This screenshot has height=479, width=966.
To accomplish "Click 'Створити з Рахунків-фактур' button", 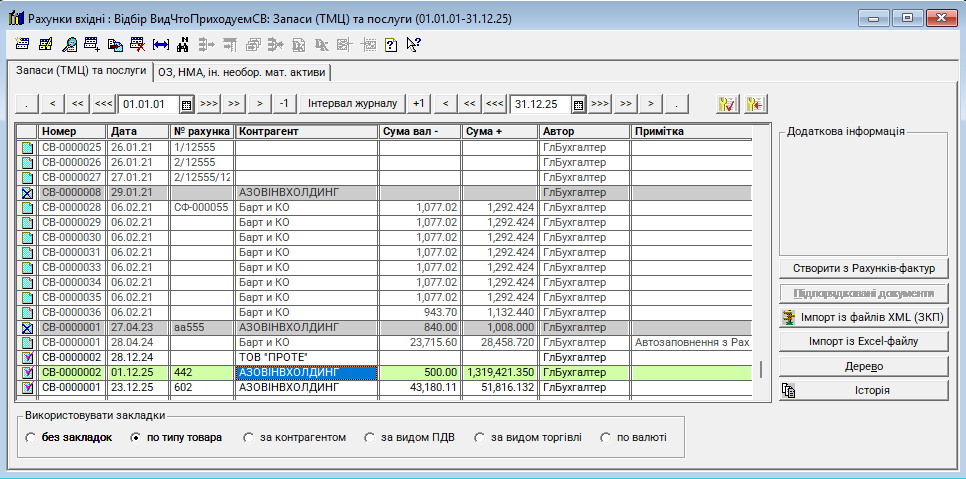I will click(863, 268).
